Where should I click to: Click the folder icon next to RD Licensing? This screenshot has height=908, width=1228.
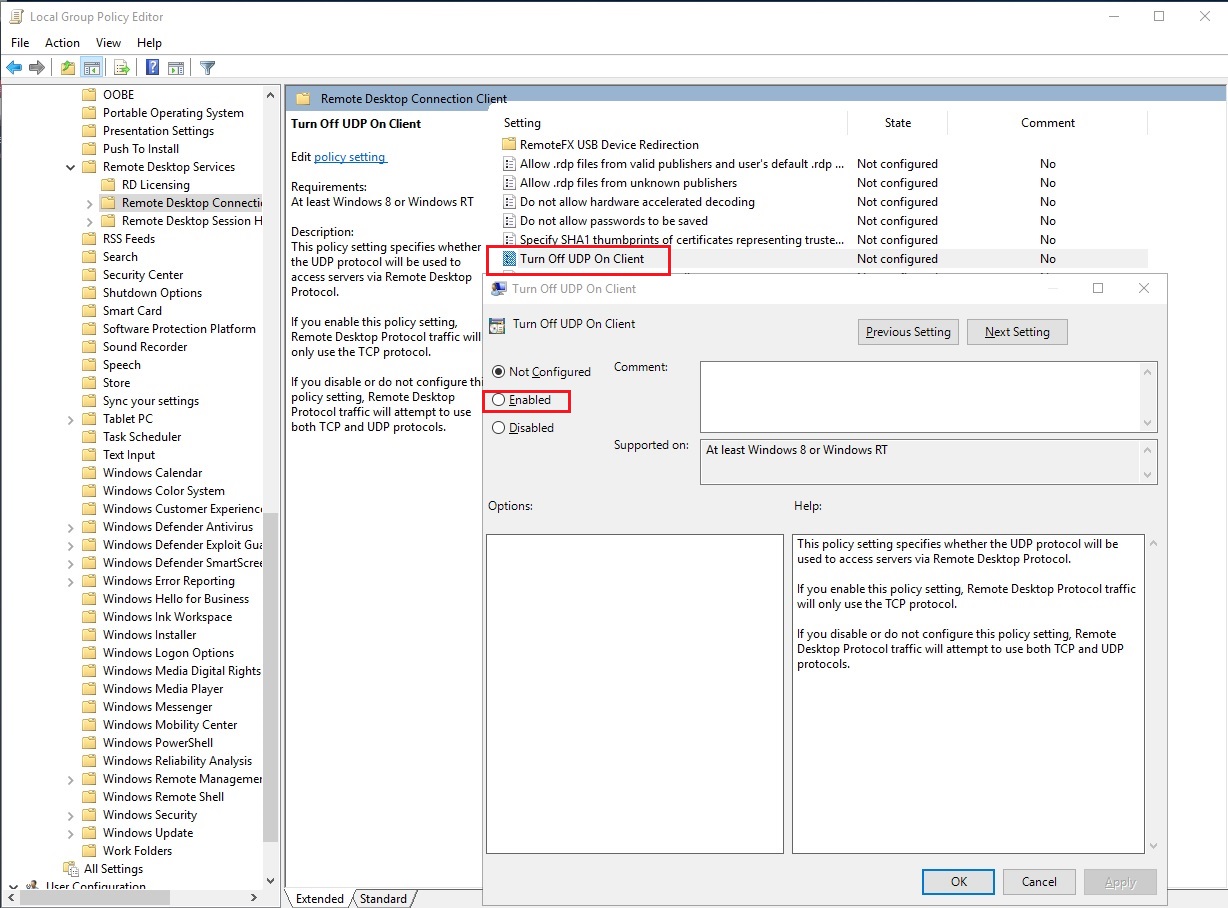click(x=108, y=185)
